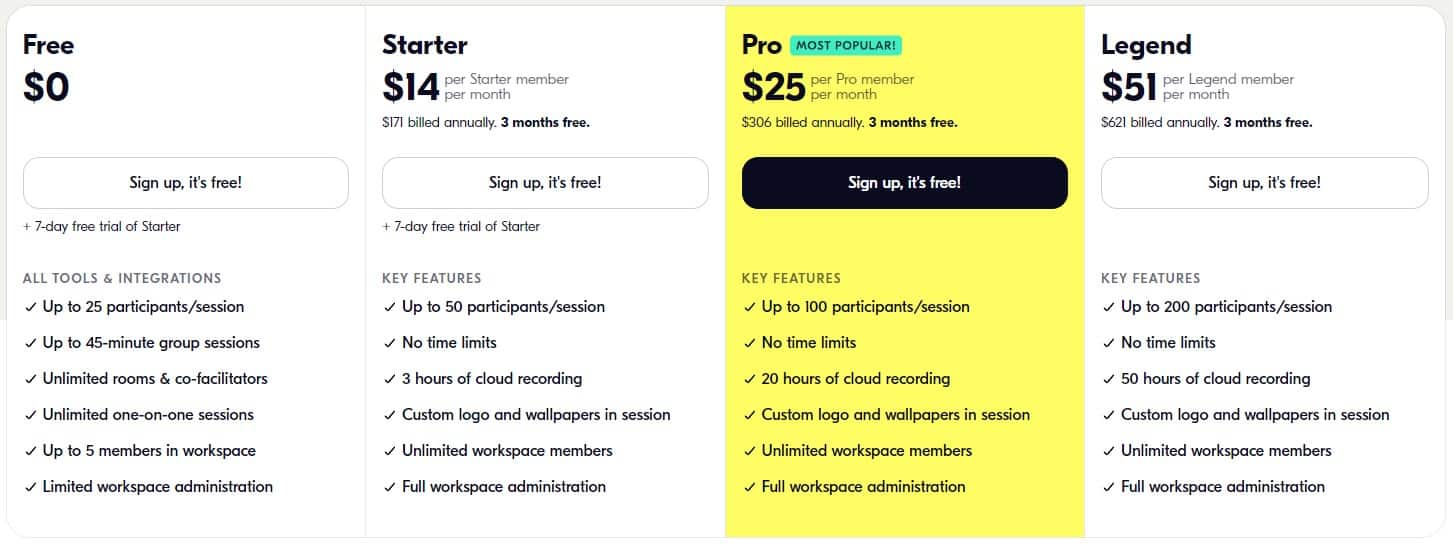The width and height of the screenshot is (1453, 547).
Task: Click Unlimited rooms & co-facilitators feature
Action: click(x=155, y=379)
